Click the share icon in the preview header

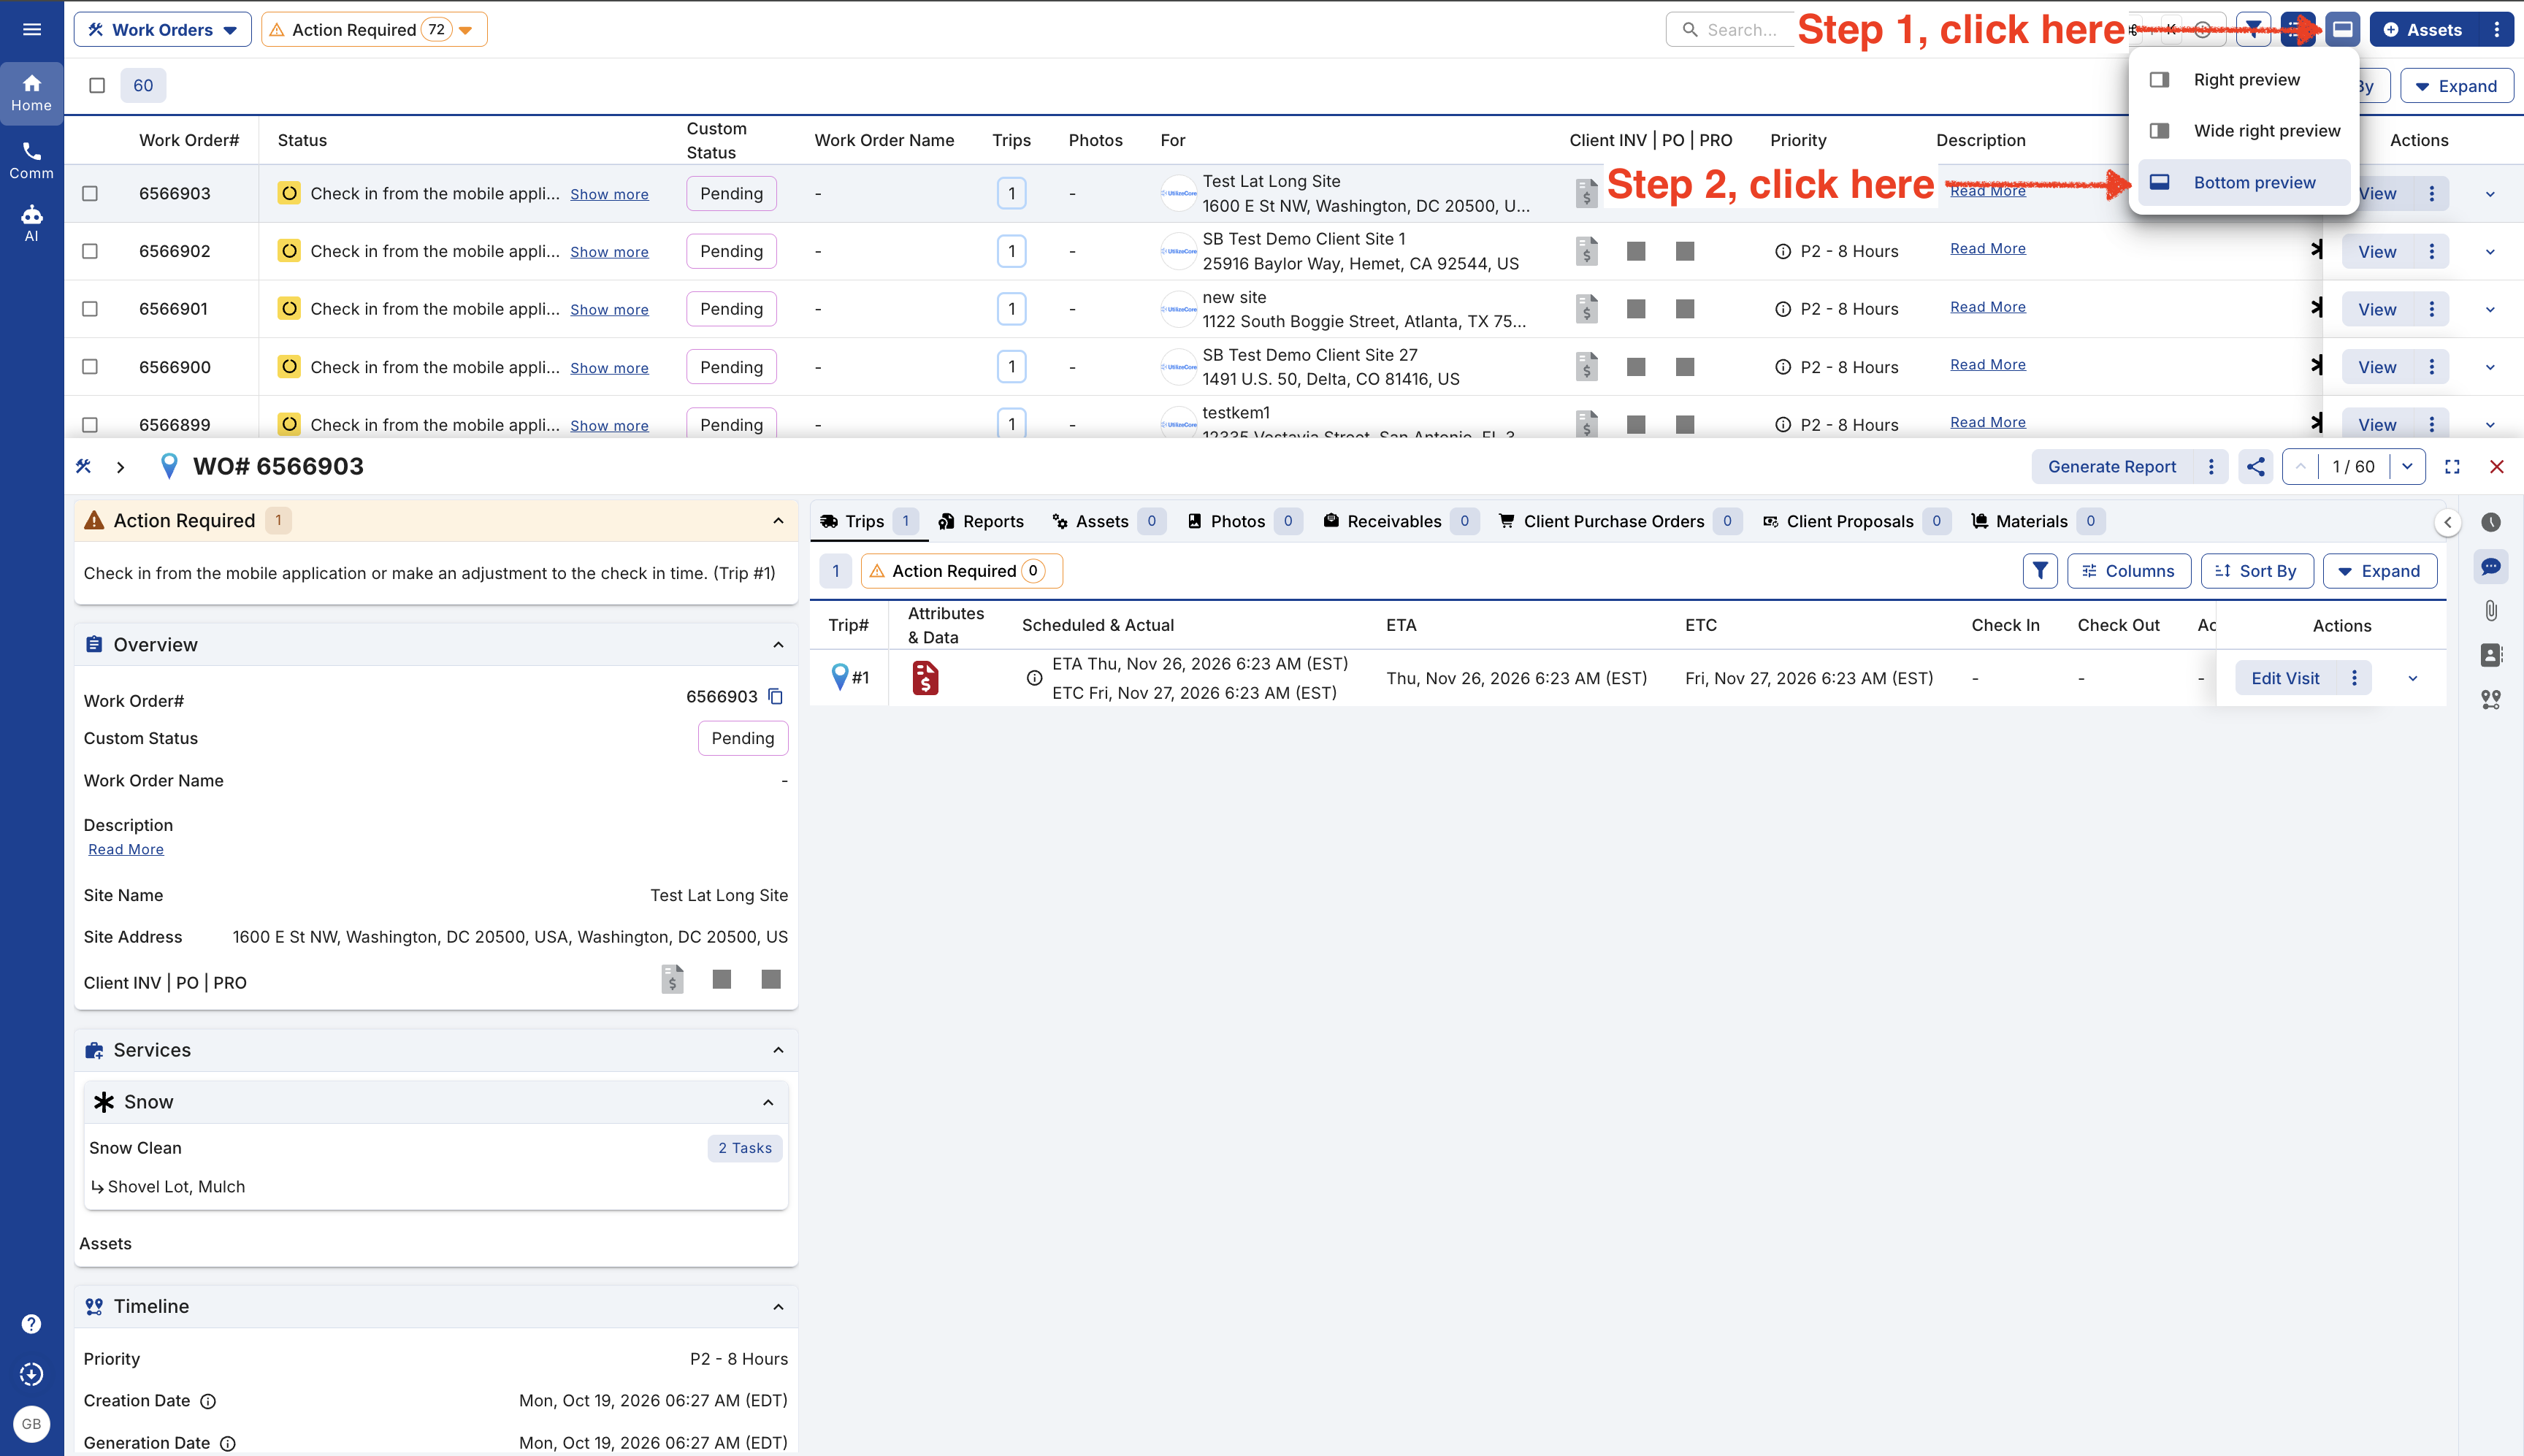pos(2256,466)
